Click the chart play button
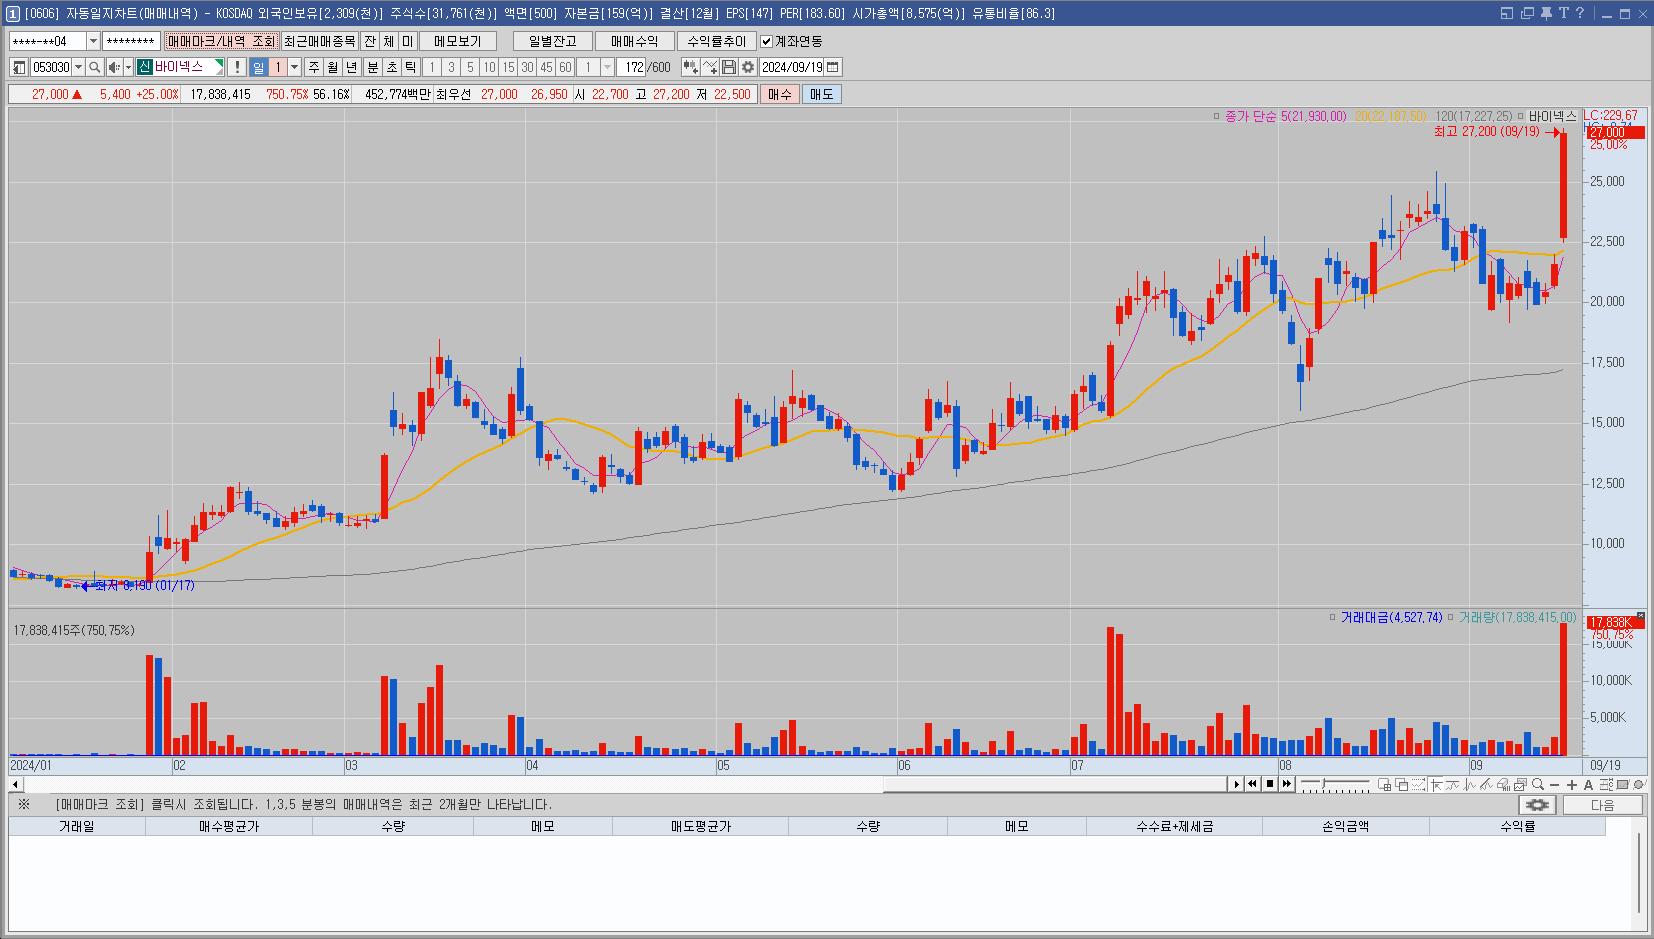This screenshot has width=1654, height=939. (x=1237, y=785)
